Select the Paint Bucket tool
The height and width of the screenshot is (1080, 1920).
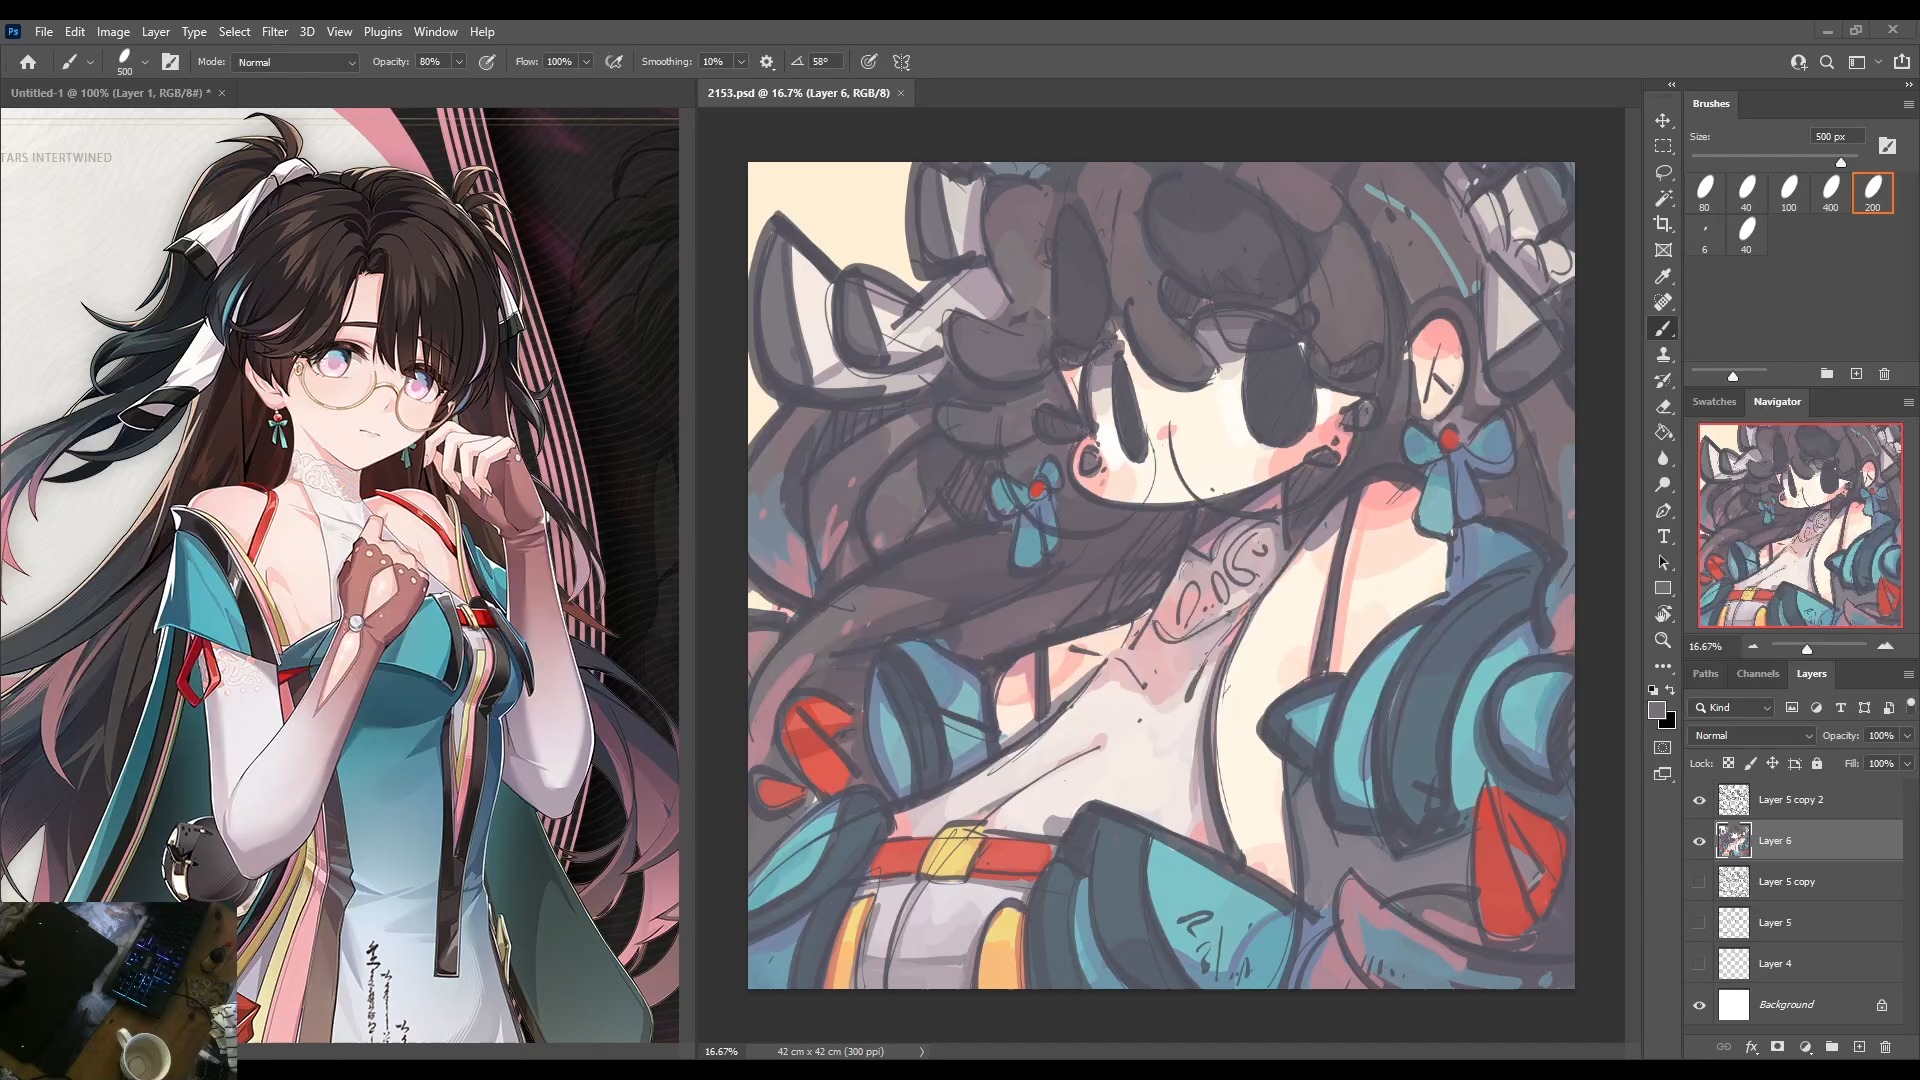(1663, 432)
